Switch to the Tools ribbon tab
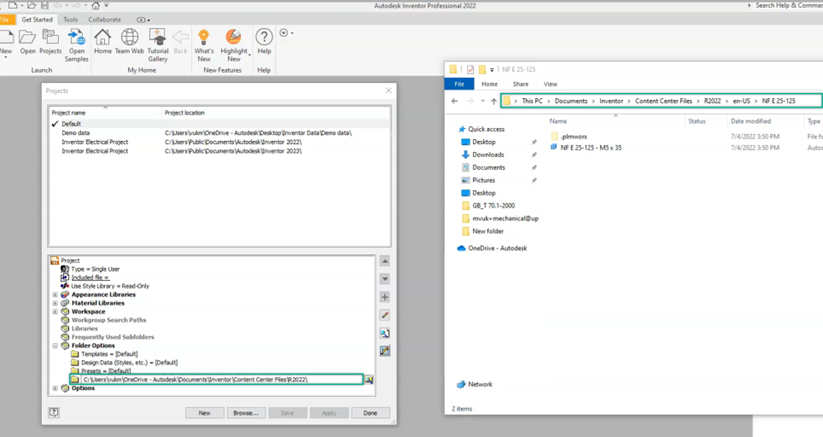The width and height of the screenshot is (823, 437). click(70, 19)
